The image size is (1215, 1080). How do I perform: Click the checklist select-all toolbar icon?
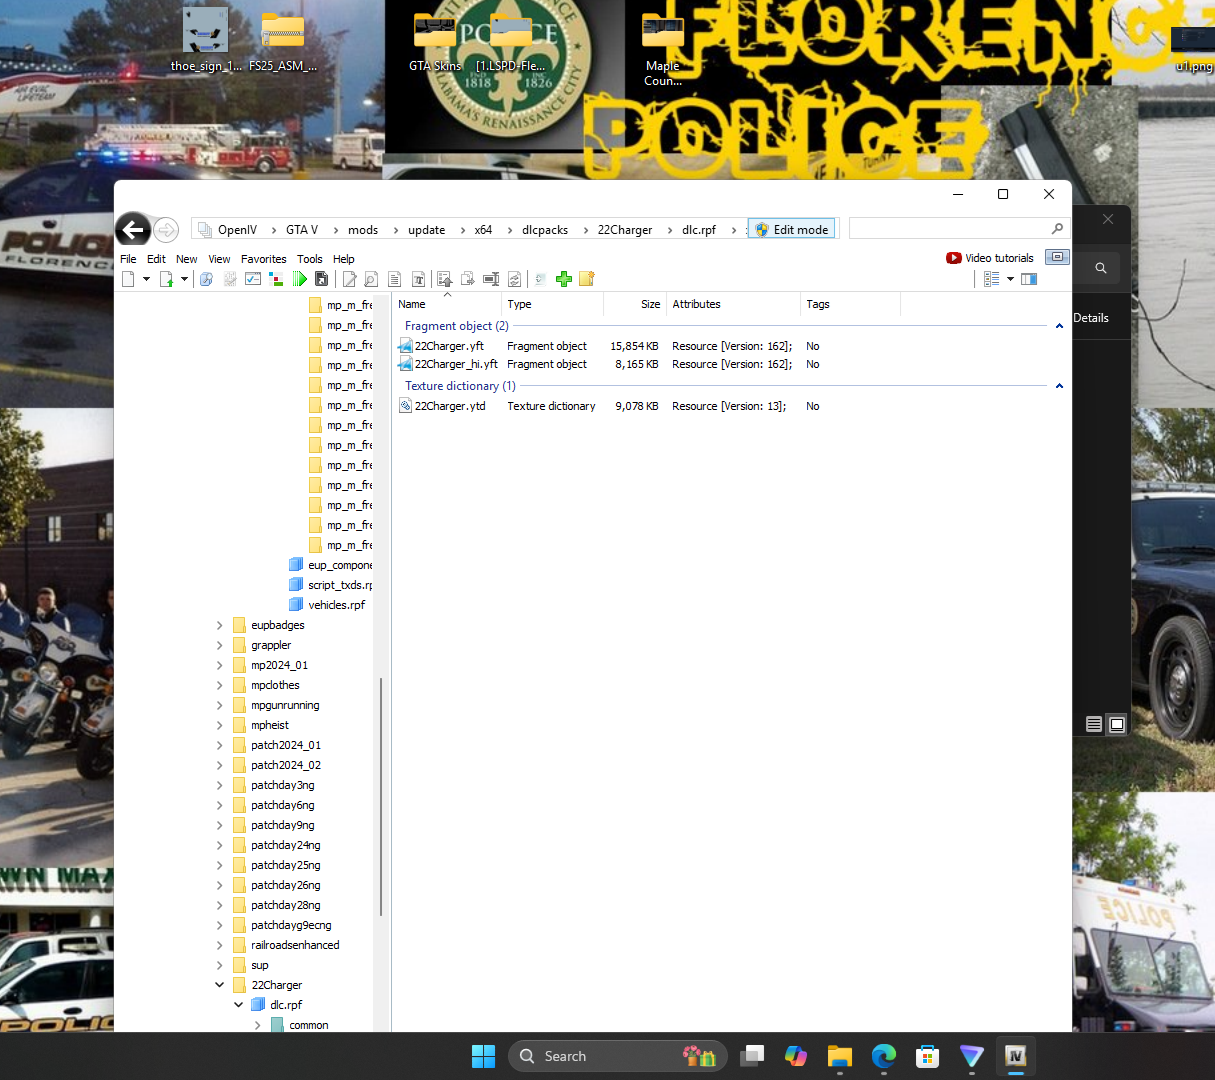253,279
